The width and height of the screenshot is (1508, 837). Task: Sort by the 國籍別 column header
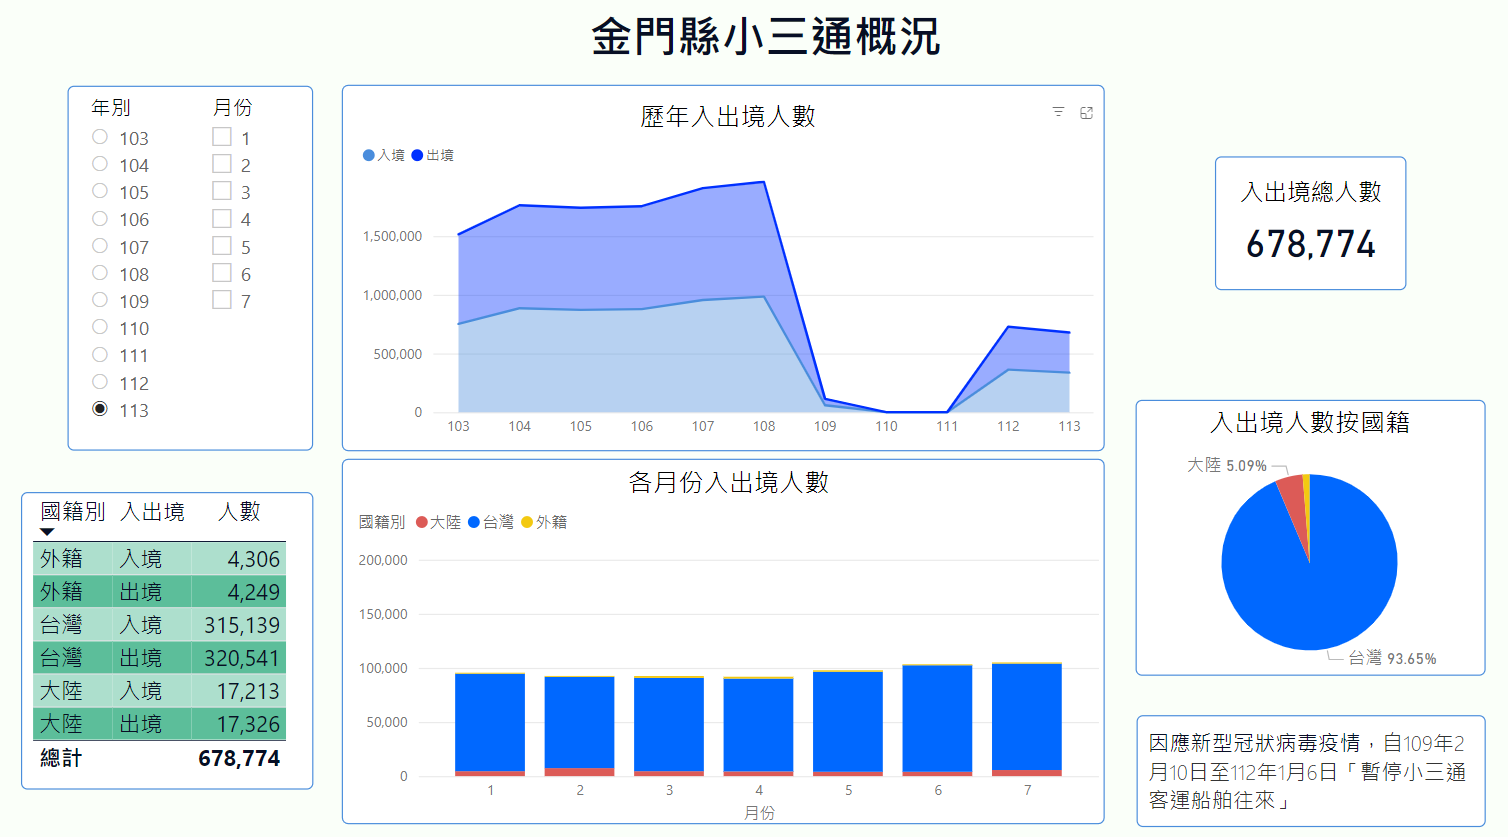click(72, 512)
